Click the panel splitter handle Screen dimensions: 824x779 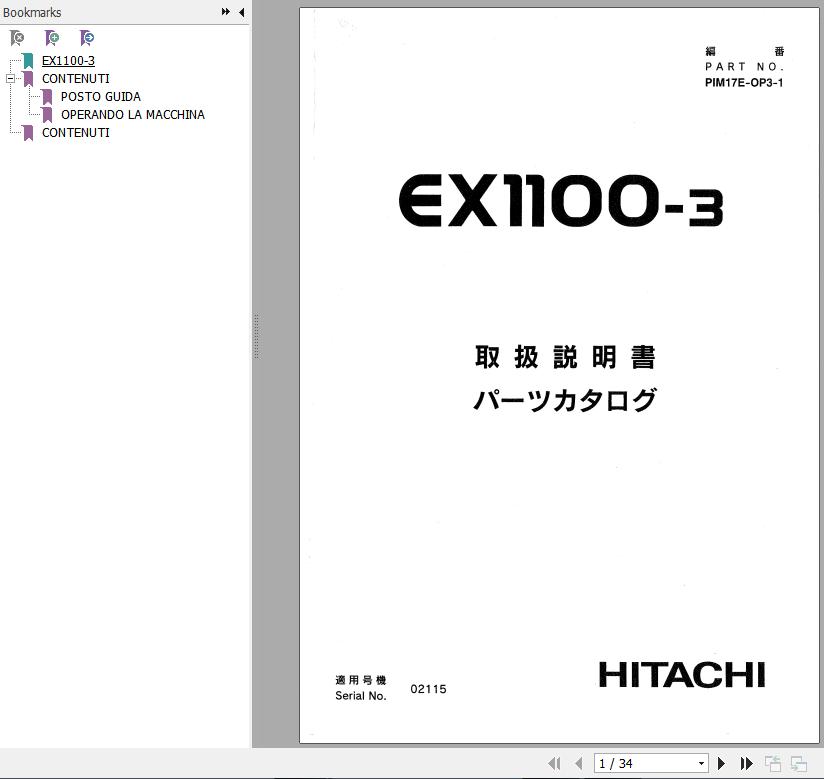256,336
